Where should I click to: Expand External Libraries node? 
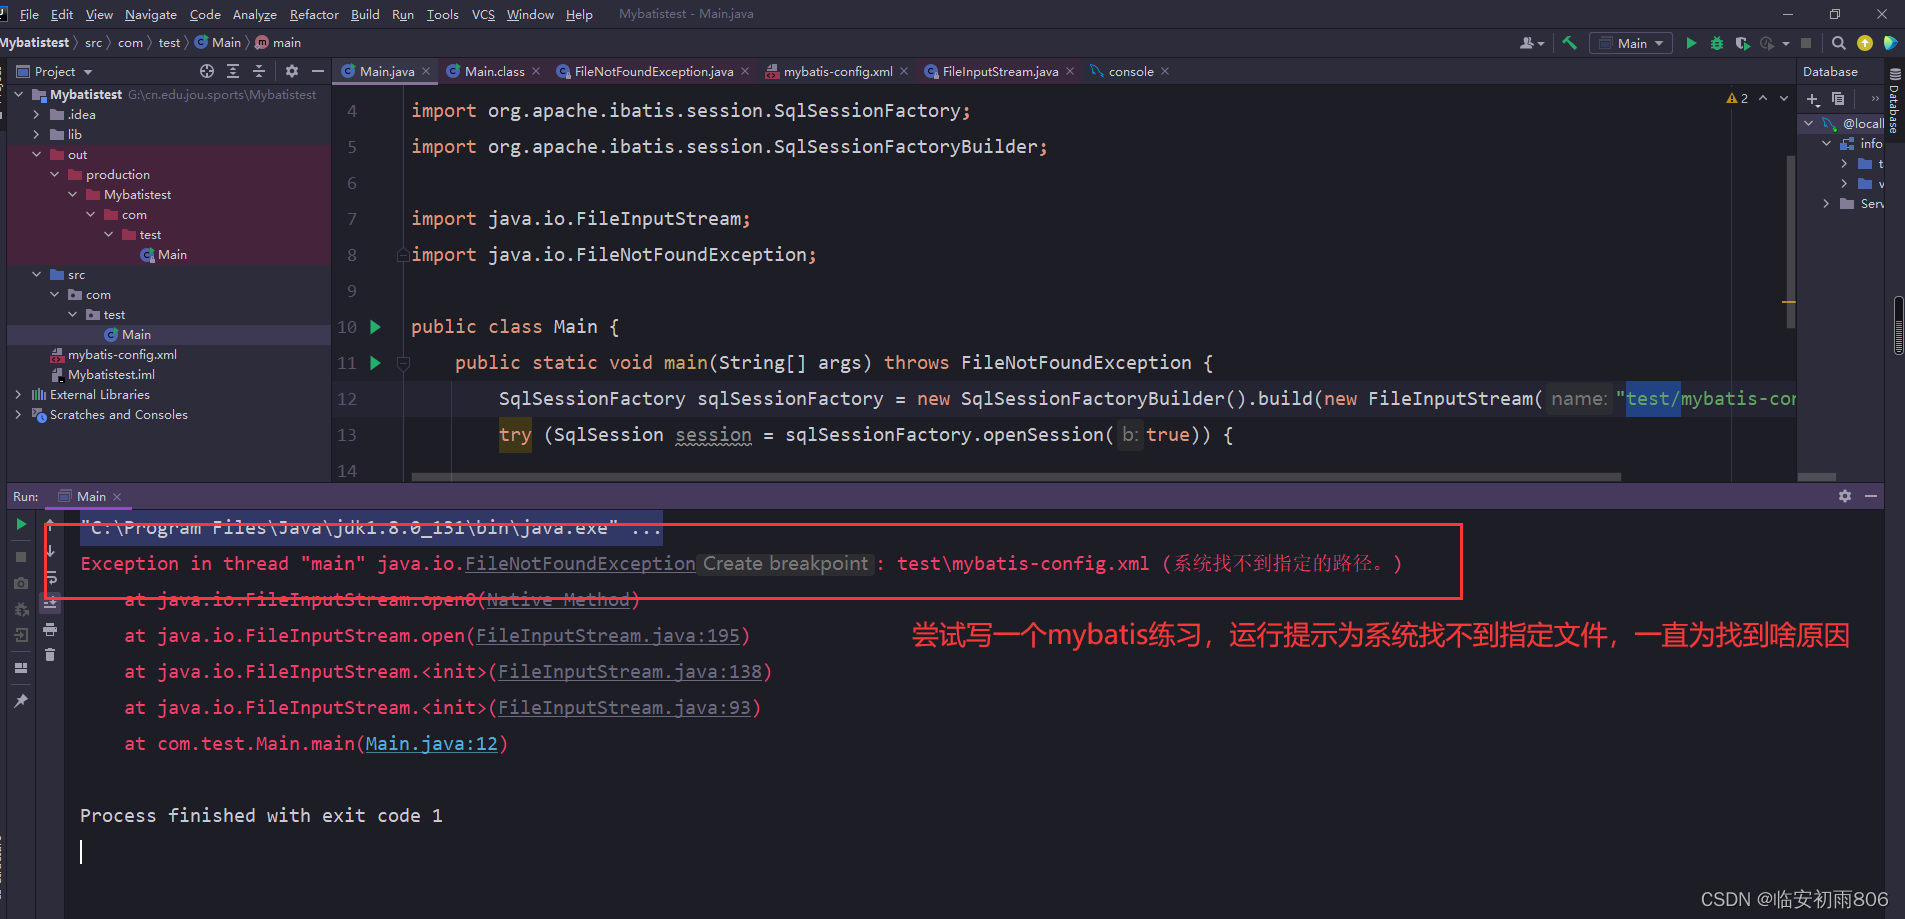pyautogui.click(x=19, y=395)
